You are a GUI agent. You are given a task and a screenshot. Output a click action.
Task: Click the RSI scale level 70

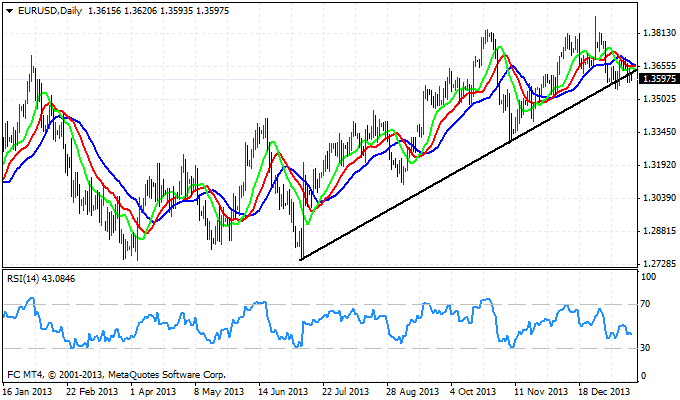[646, 304]
